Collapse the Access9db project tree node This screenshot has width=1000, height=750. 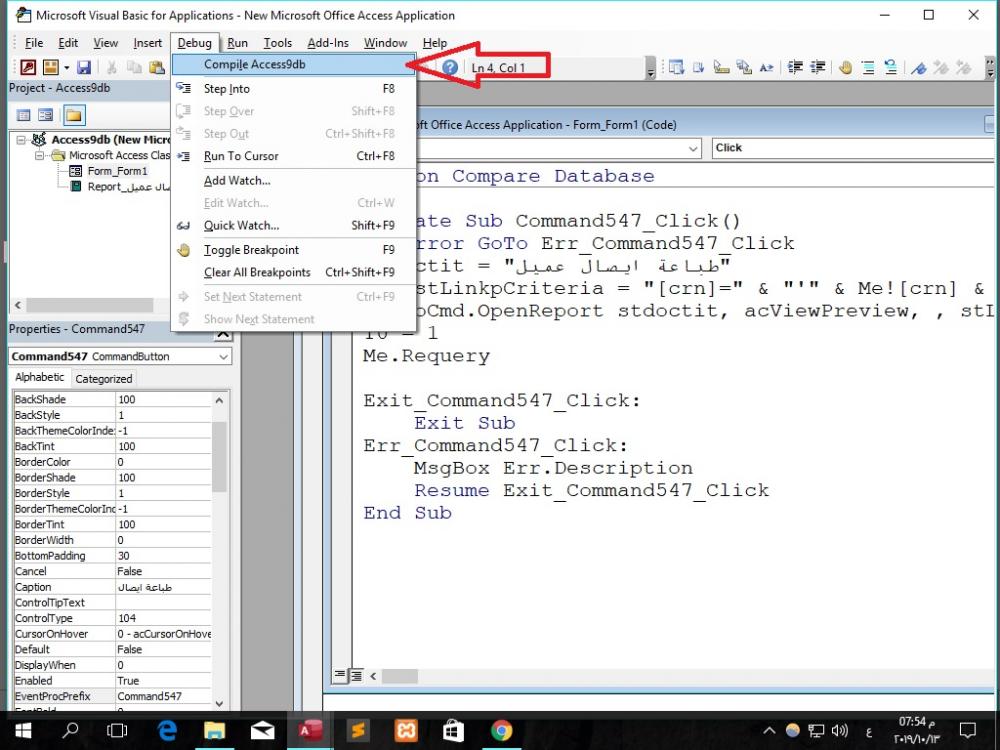[20, 140]
